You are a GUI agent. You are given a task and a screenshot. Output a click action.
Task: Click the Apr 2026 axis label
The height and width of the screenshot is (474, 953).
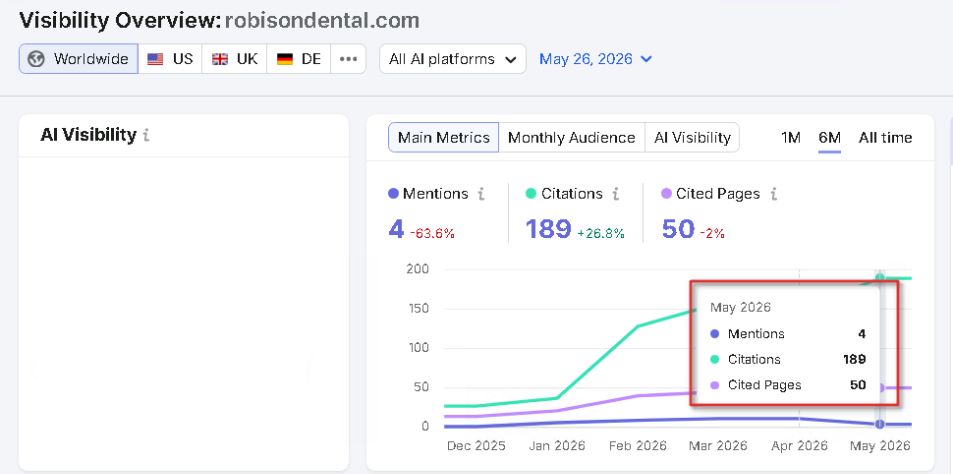pyautogui.click(x=799, y=446)
